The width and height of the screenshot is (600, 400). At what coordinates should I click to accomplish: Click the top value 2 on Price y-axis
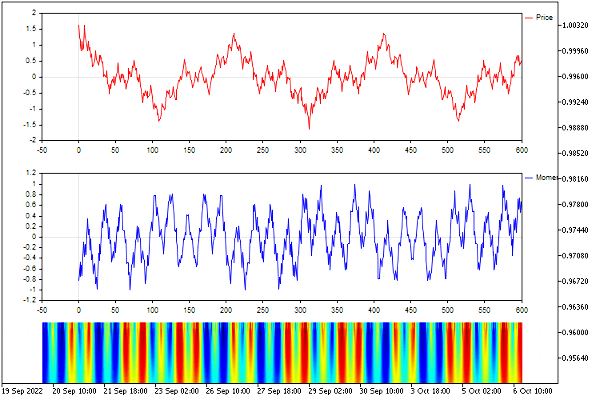click(35, 14)
